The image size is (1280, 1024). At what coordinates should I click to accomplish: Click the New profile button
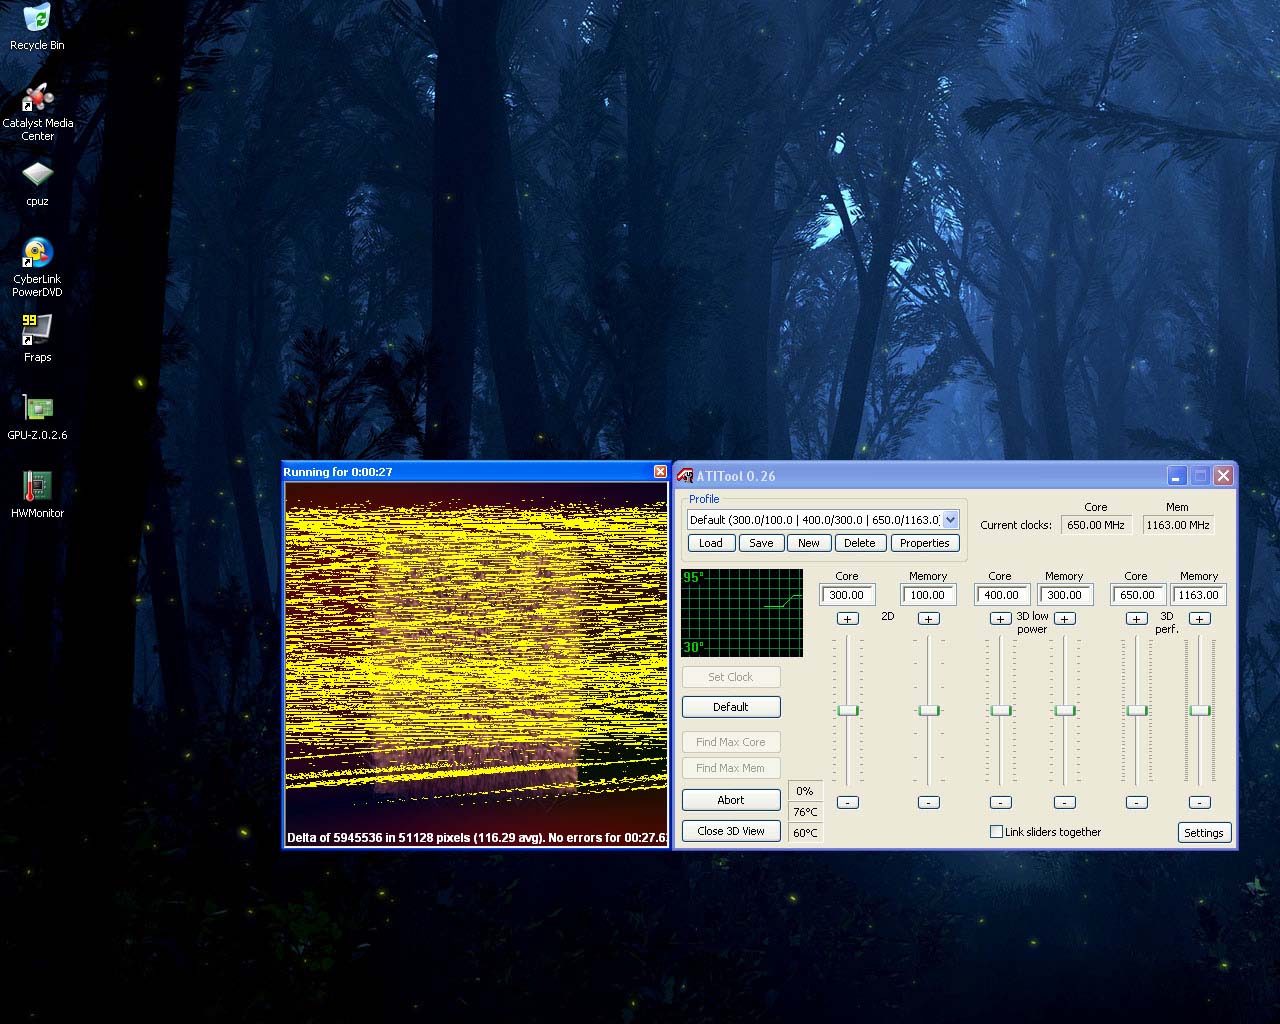coord(809,543)
